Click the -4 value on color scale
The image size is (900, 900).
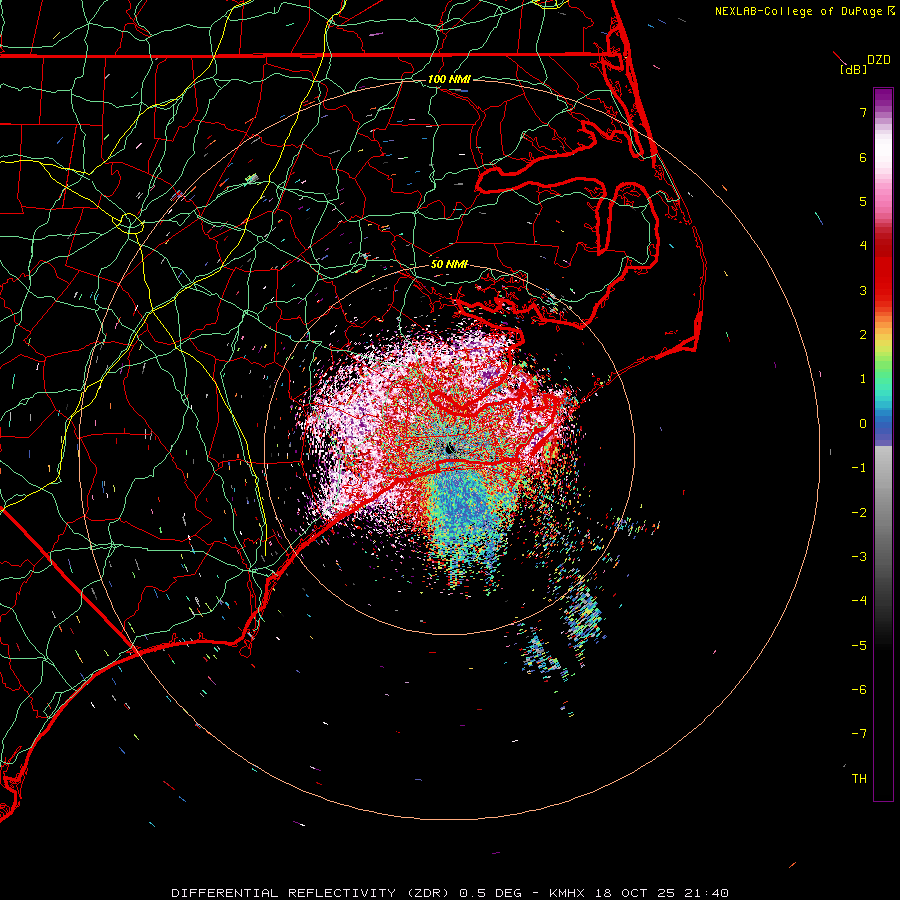coord(859,601)
